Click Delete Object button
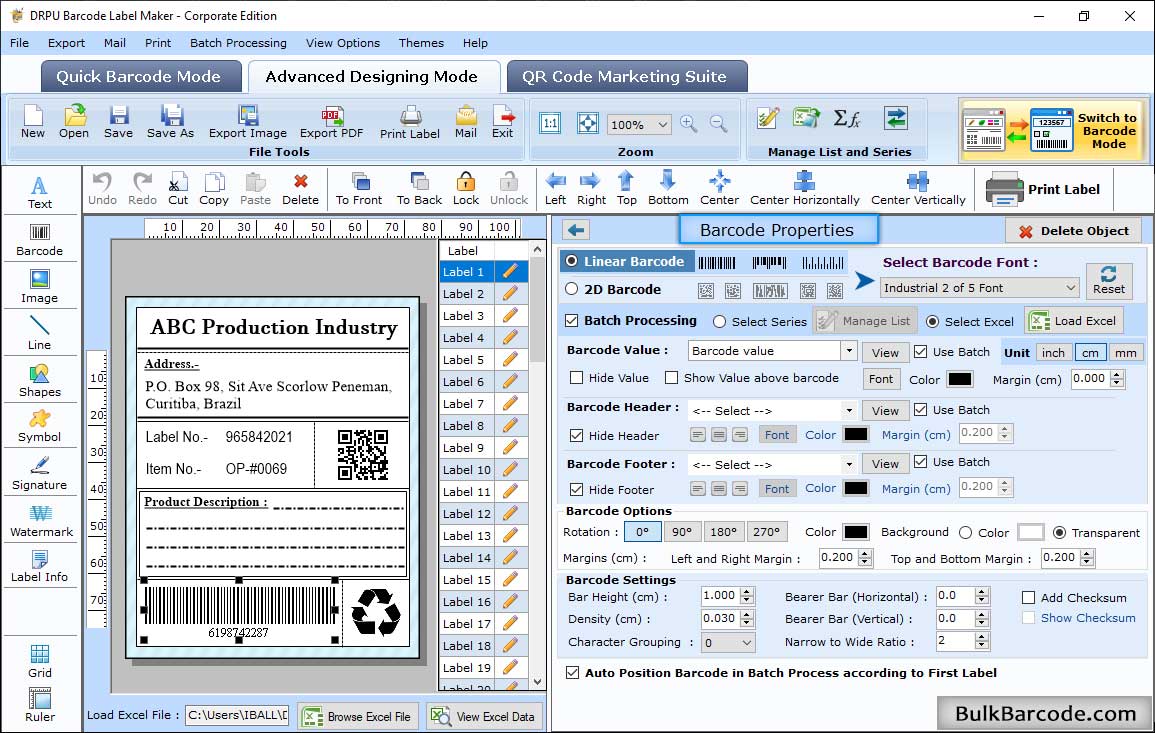The width and height of the screenshot is (1155, 733). click(1072, 231)
